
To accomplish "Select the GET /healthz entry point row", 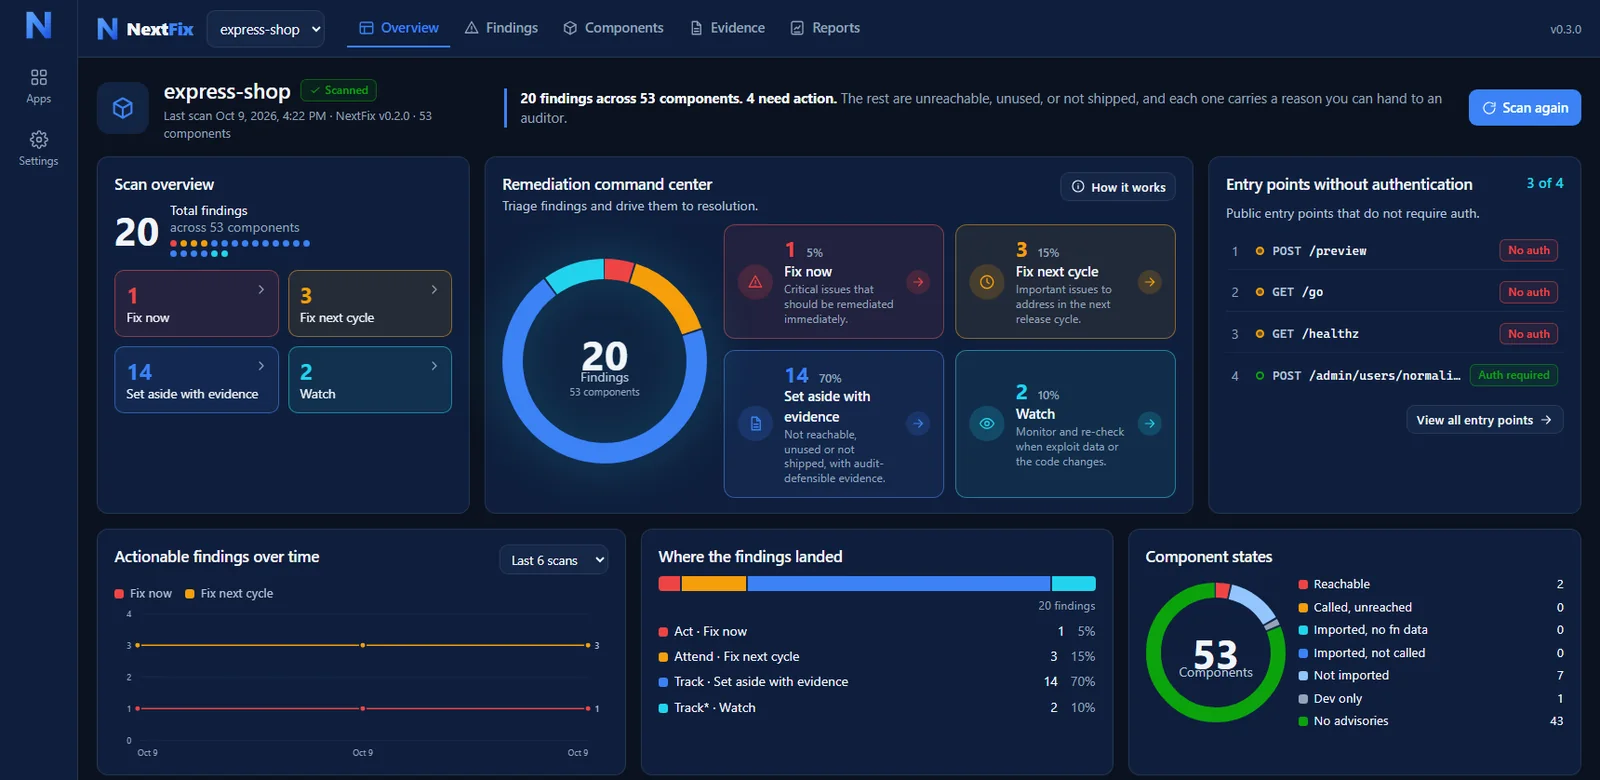I will pos(1394,334).
